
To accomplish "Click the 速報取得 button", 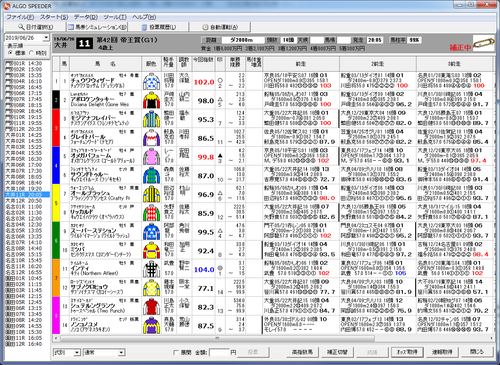I will [x=442, y=352].
